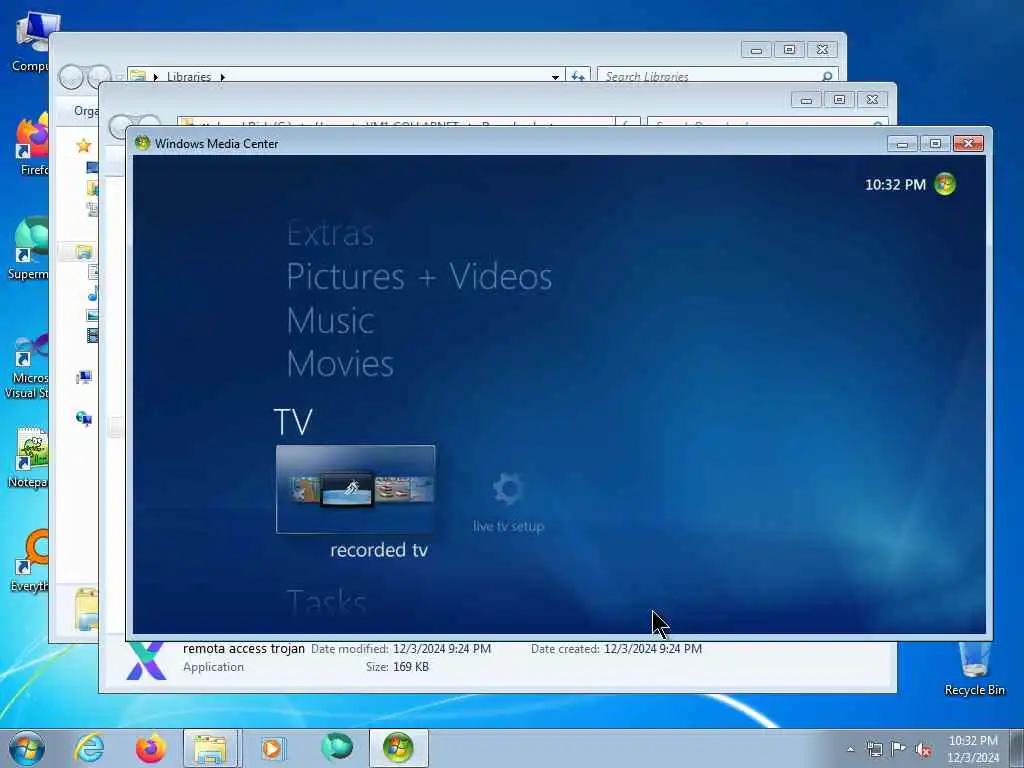
Task: Click the Date created value in details pane
Action: point(652,649)
